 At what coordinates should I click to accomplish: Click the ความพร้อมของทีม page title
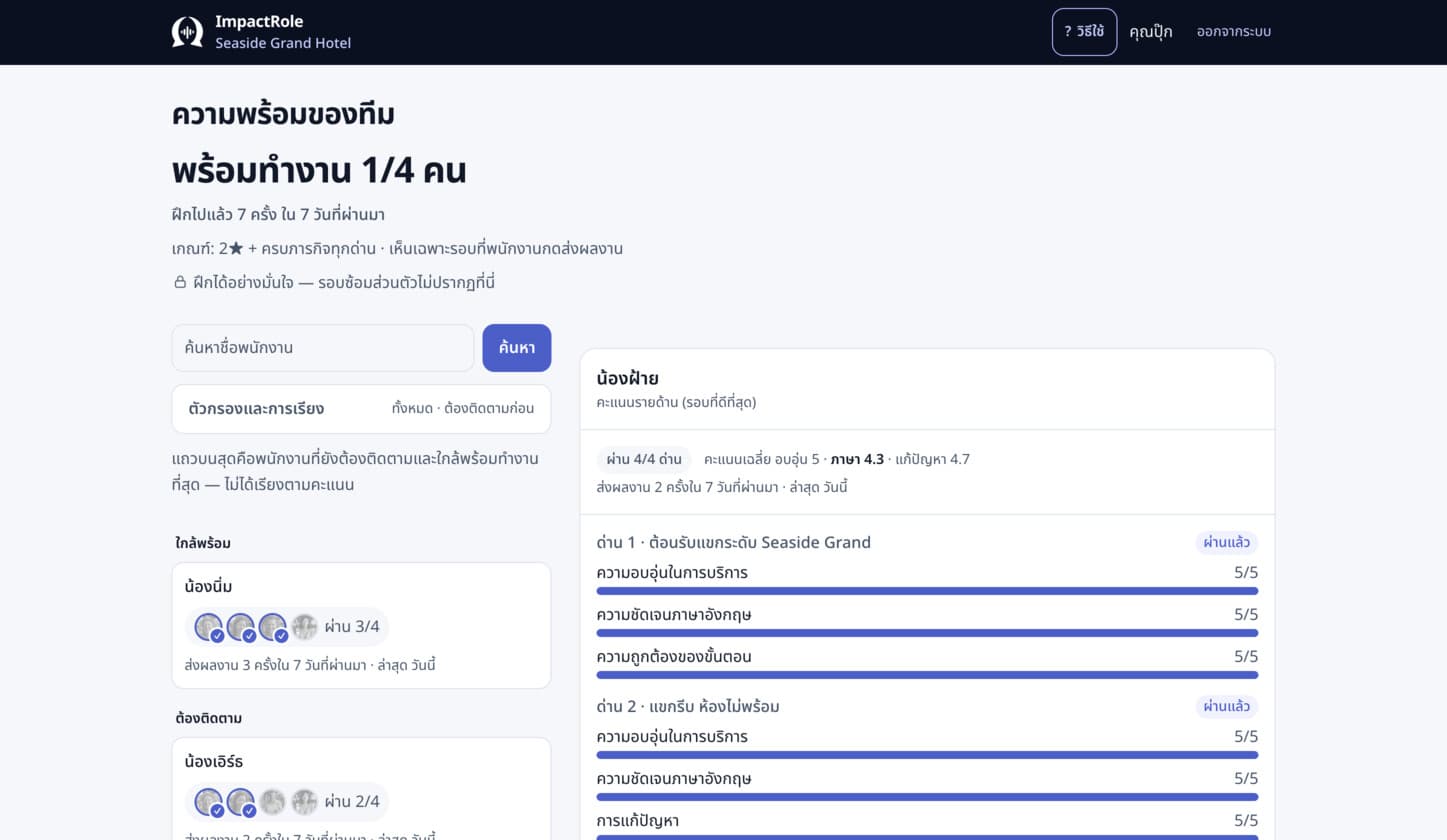tap(283, 115)
